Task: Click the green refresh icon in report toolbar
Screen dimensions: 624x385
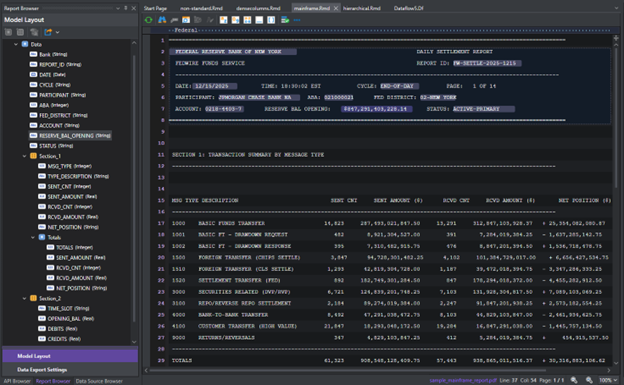Action: coord(148,20)
